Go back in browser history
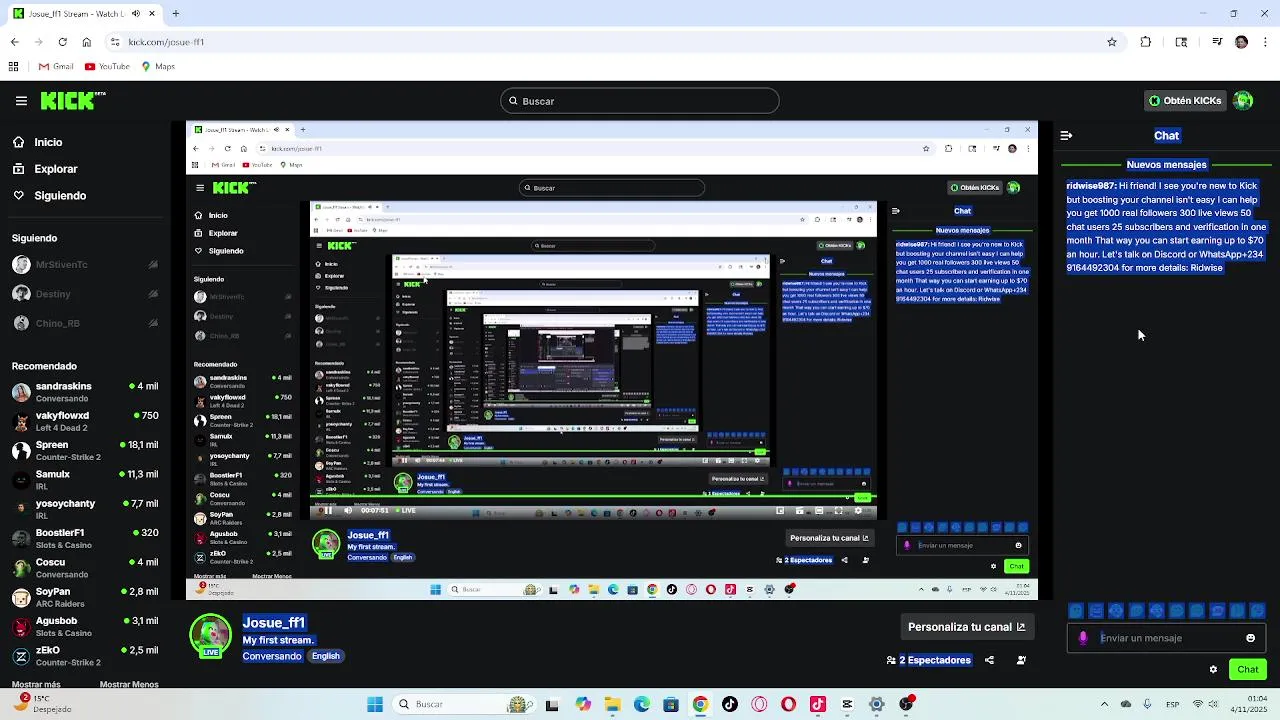 [14, 42]
